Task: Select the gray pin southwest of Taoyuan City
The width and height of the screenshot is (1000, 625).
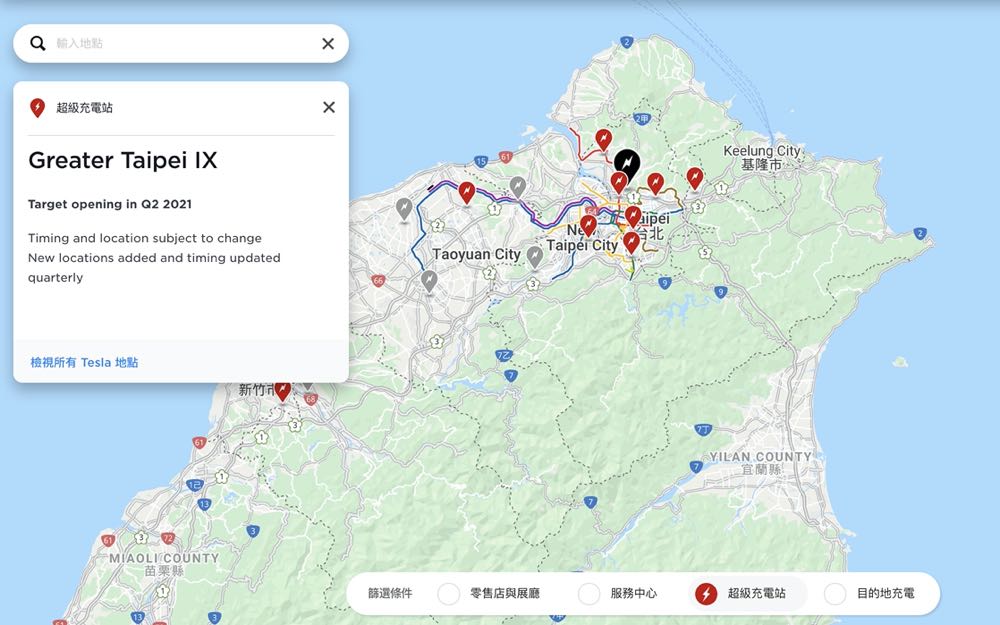Action: (x=429, y=280)
